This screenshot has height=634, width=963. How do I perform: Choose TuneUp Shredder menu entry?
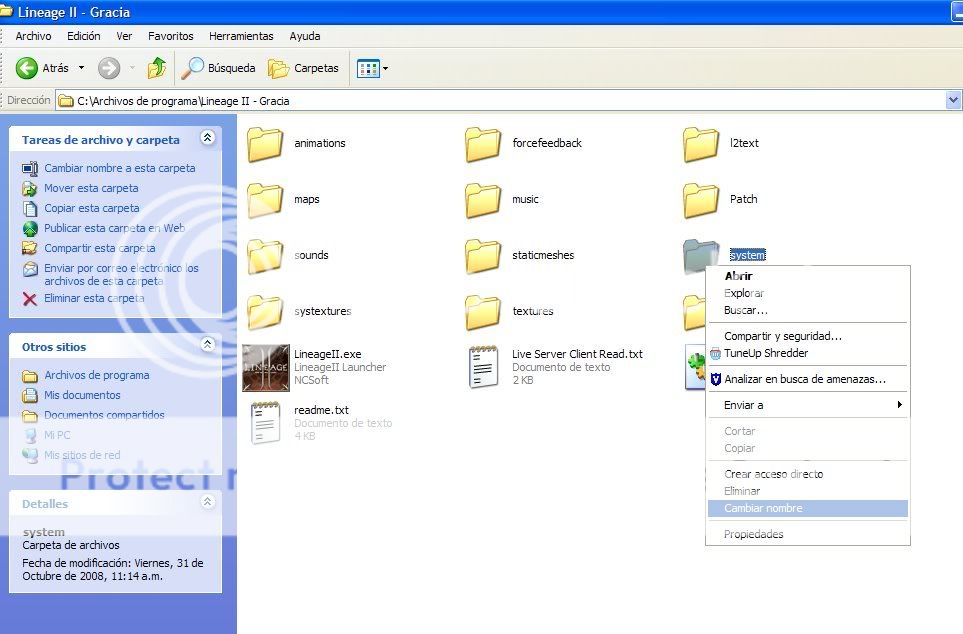click(808, 353)
